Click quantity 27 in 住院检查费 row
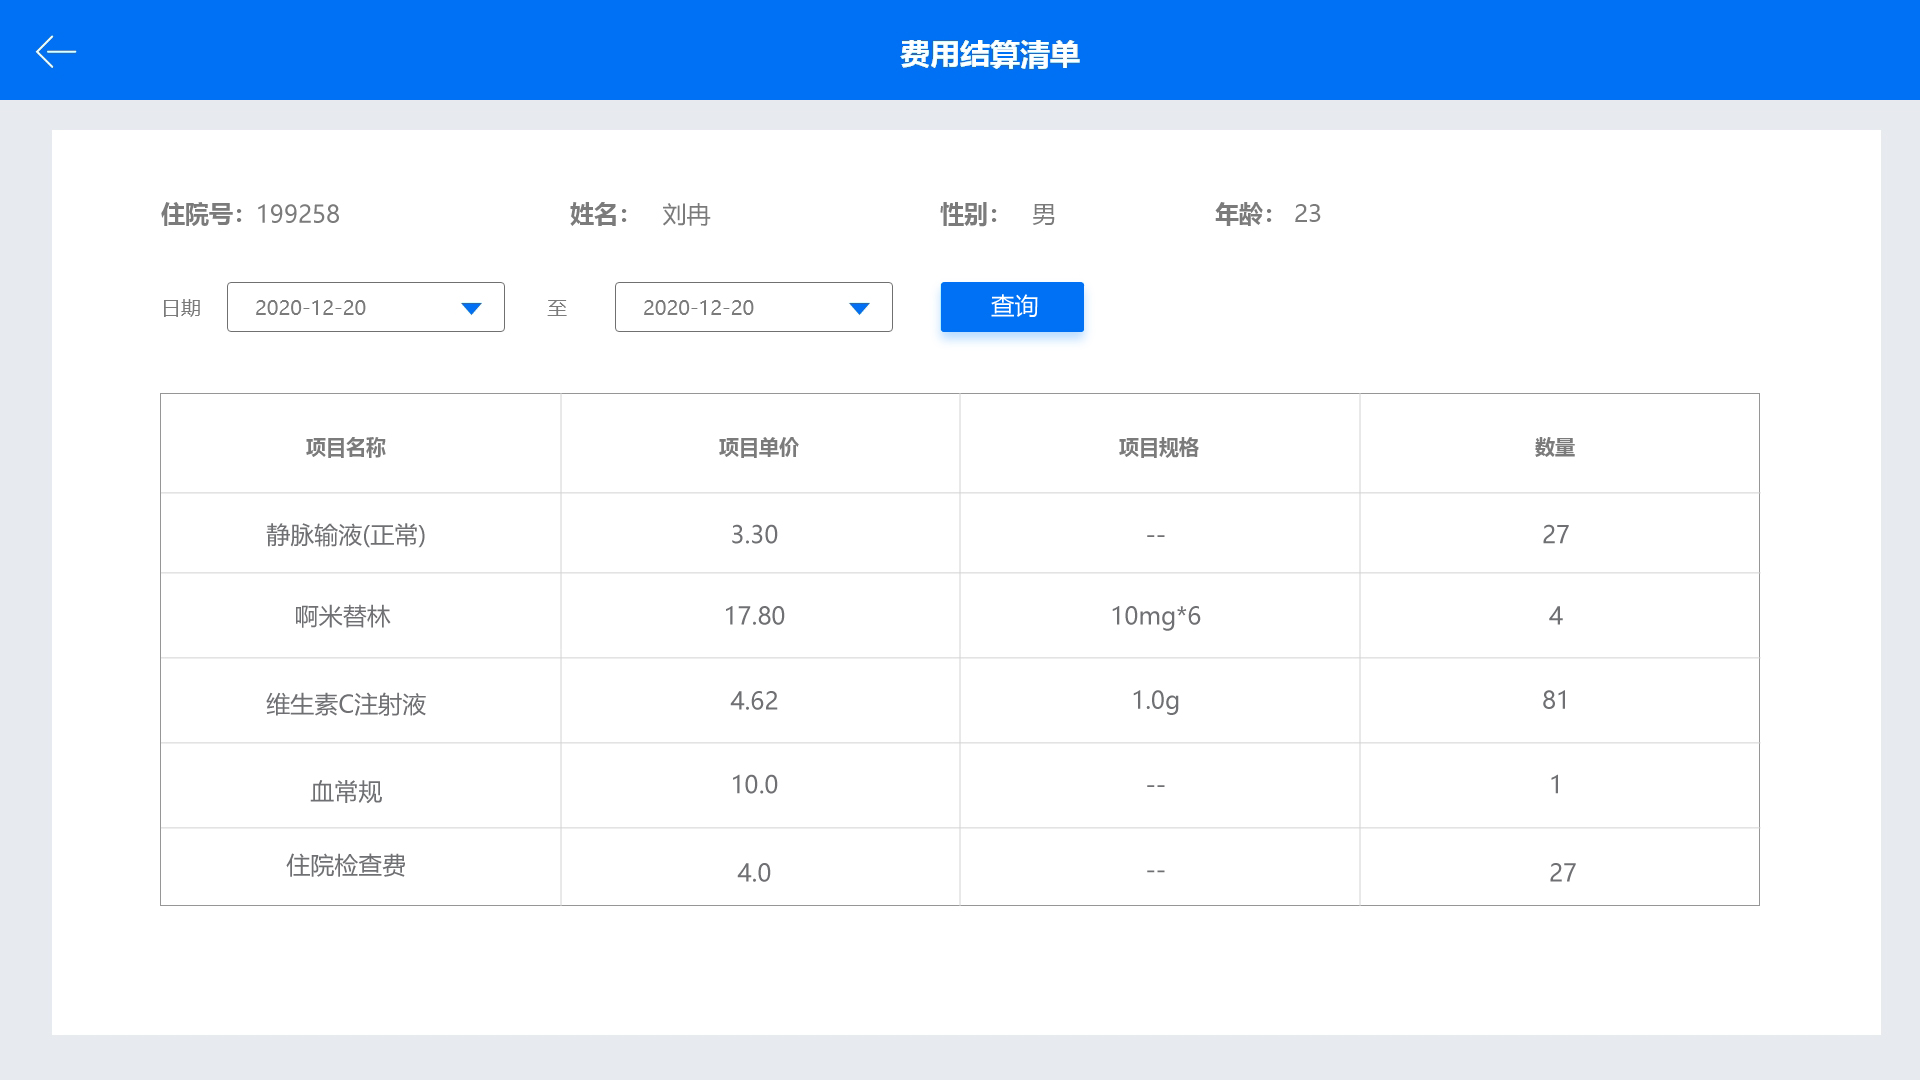This screenshot has height=1080, width=1920. coord(1562,873)
